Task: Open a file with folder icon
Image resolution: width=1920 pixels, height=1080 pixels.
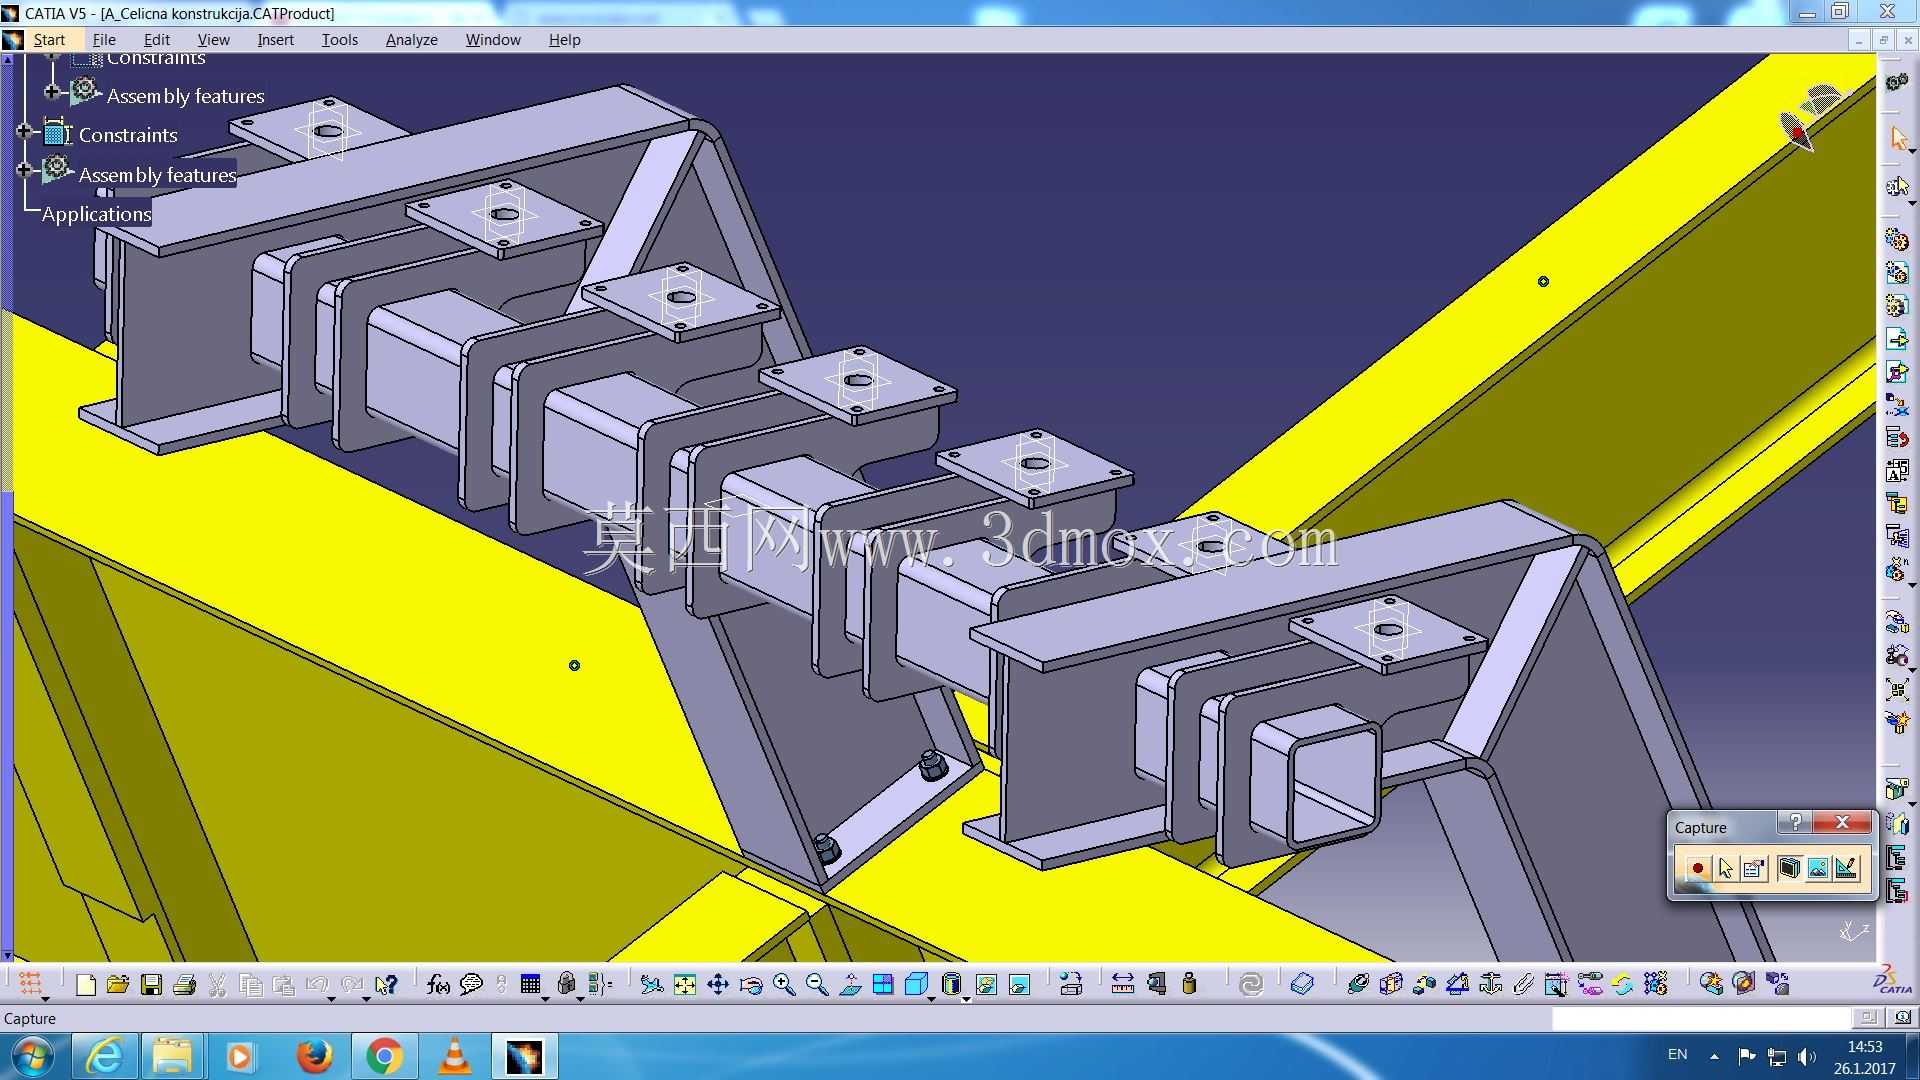Action: click(118, 985)
